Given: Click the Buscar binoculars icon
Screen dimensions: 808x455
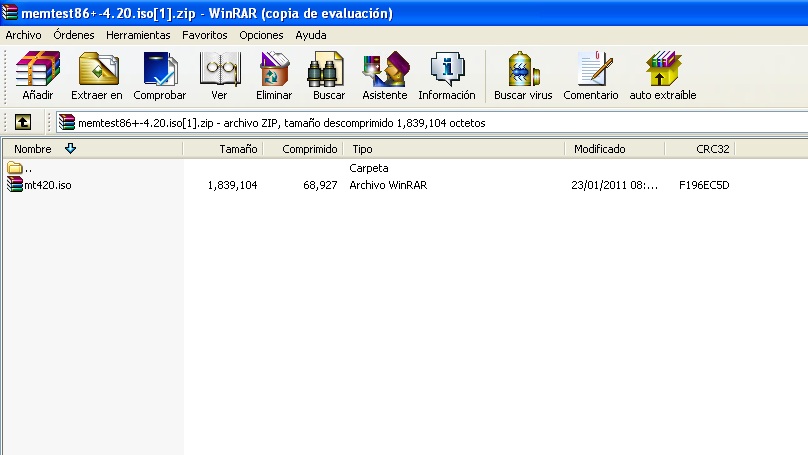Looking at the screenshot, I should point(326,68).
